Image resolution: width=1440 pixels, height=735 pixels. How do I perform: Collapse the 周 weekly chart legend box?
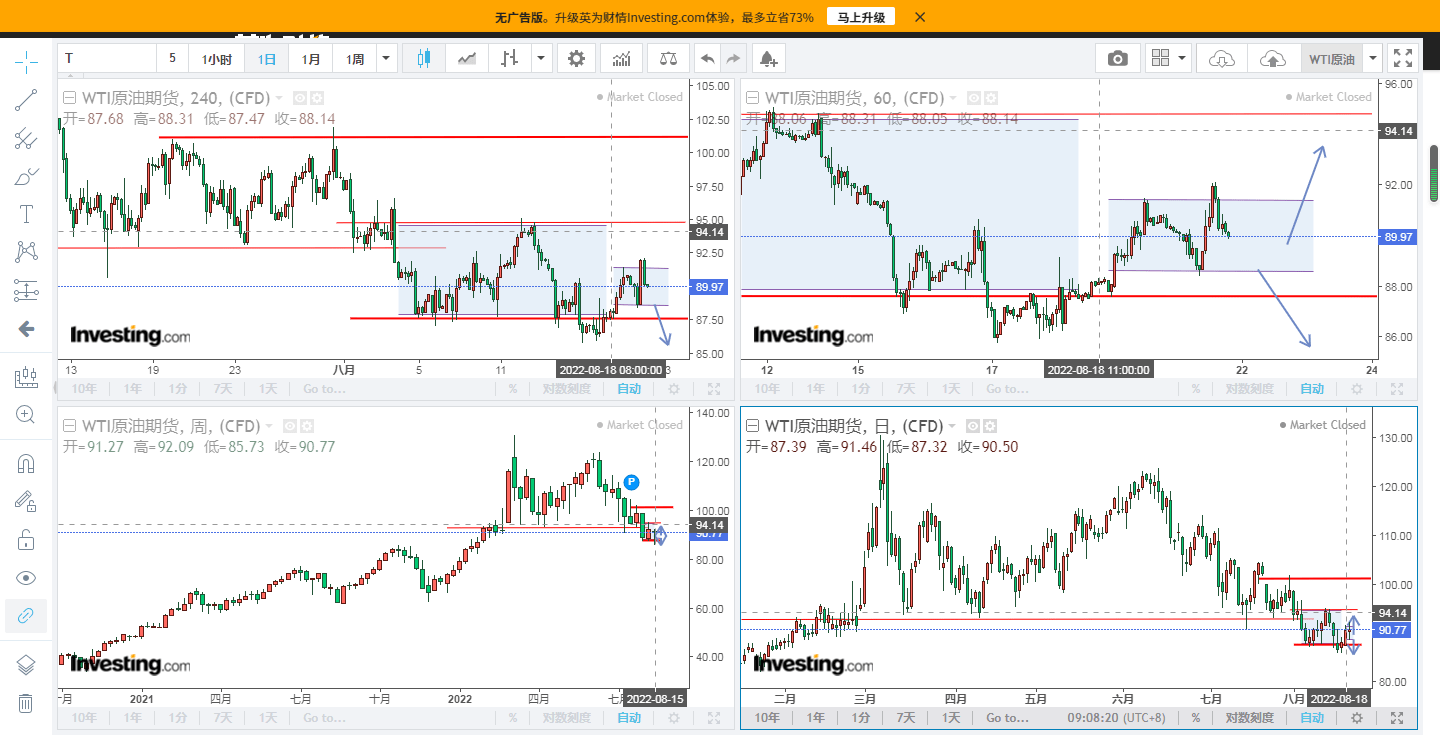point(70,426)
